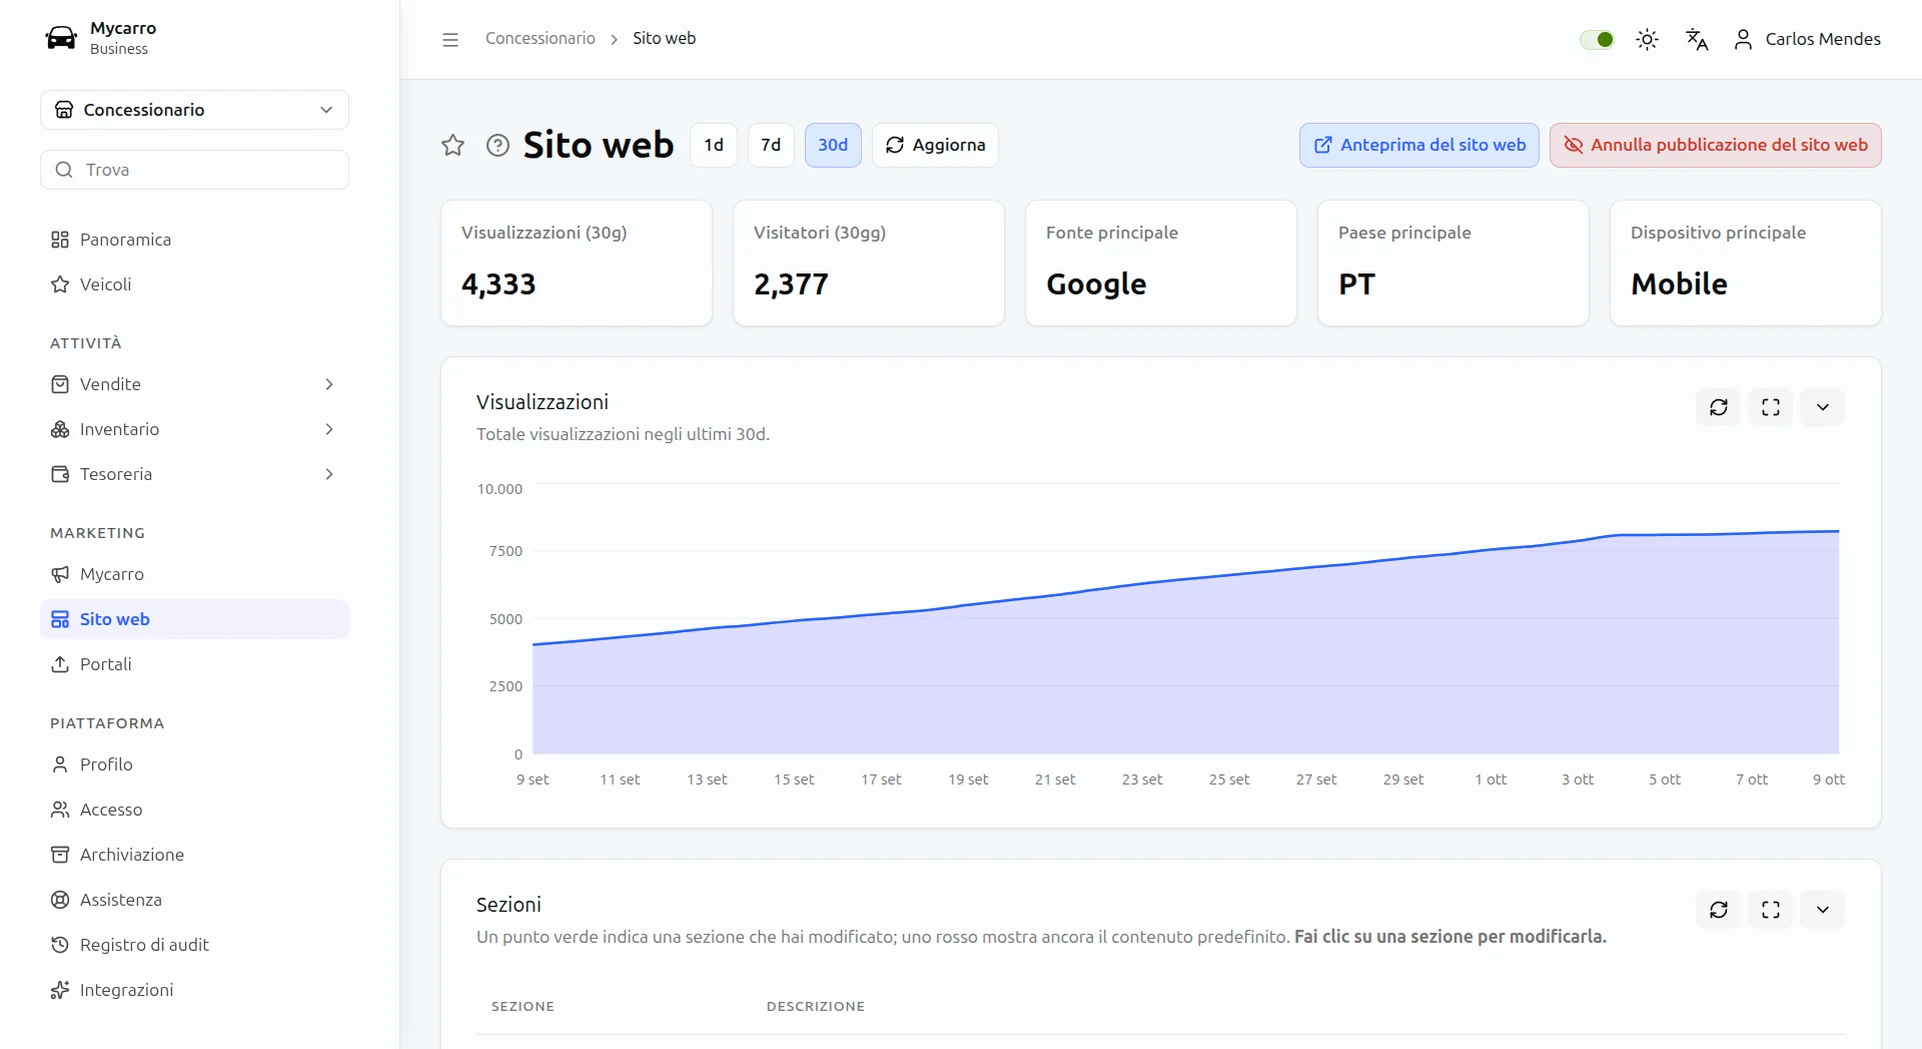Go to Concessionario breadcrumb link
Viewport: 1922px width, 1049px height.
tap(540, 38)
